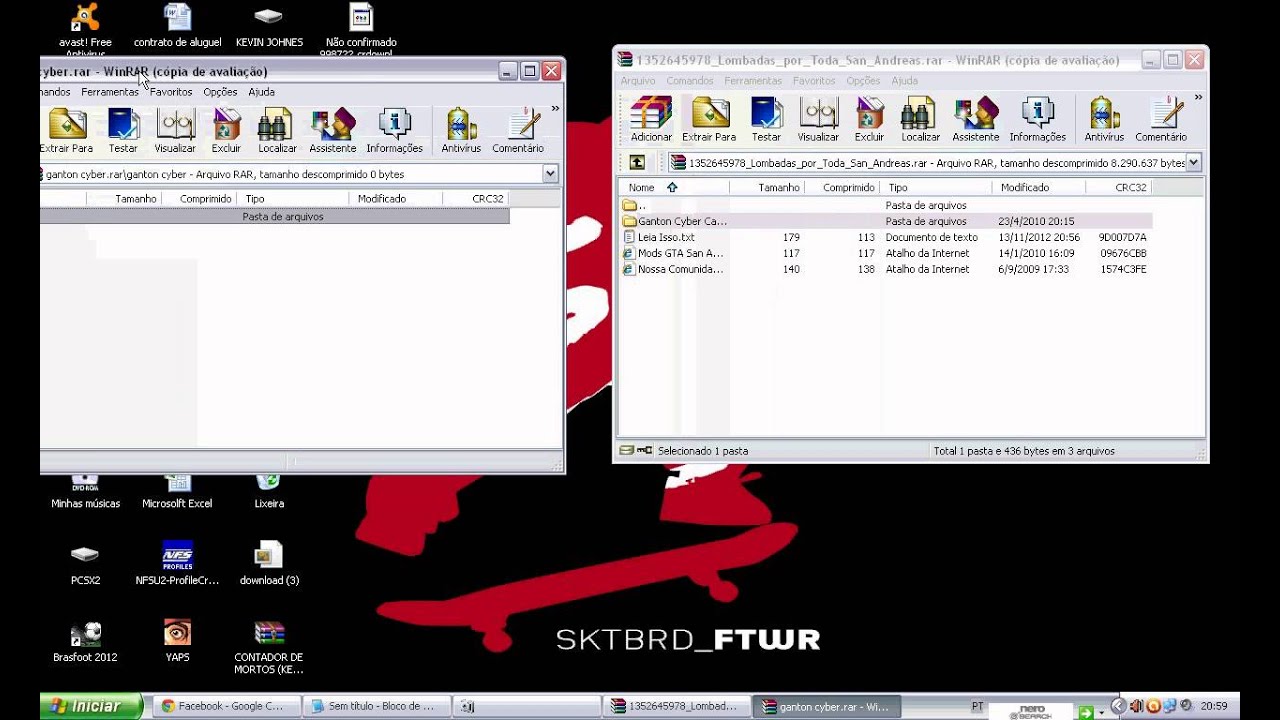Select Mods GTA San A... shortcut row
This screenshot has width=1280, height=720.
[885, 253]
